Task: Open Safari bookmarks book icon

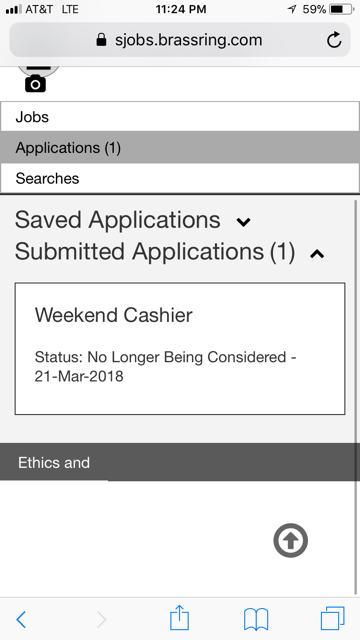Action: [x=256, y=619]
